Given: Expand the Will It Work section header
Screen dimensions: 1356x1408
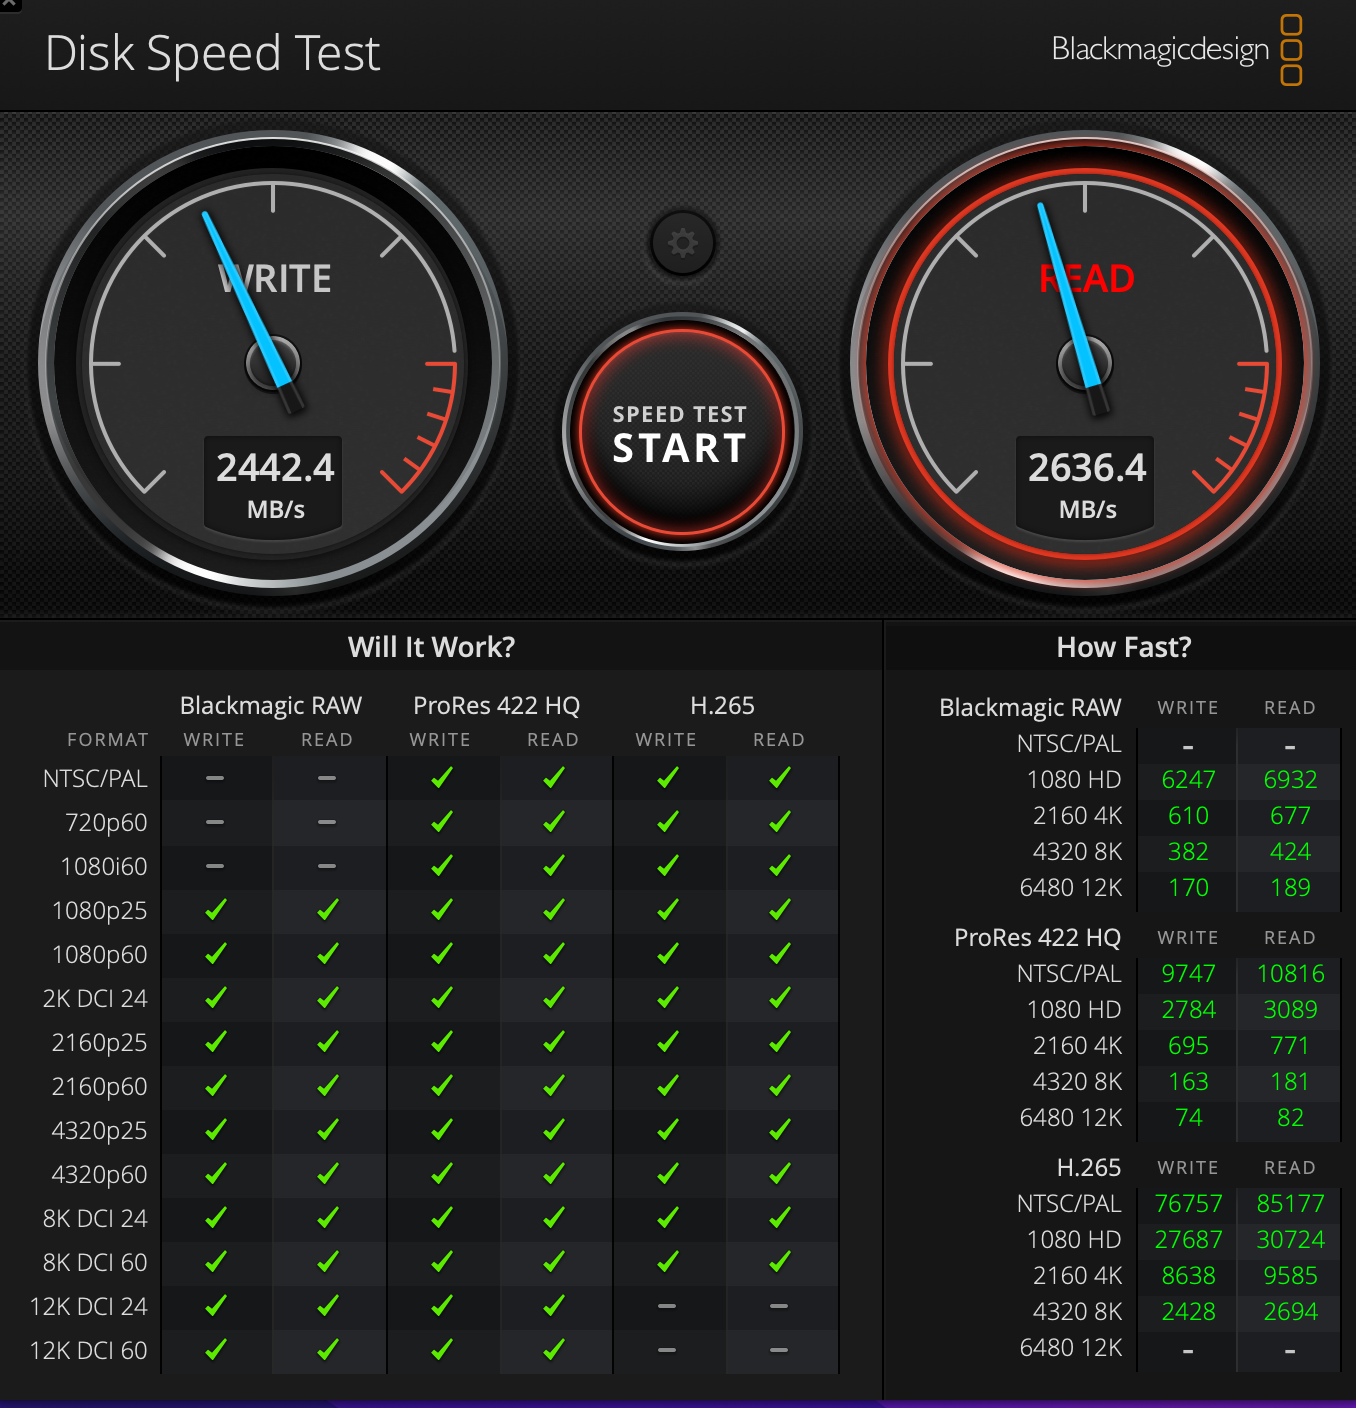Looking at the screenshot, I should pos(432,646).
